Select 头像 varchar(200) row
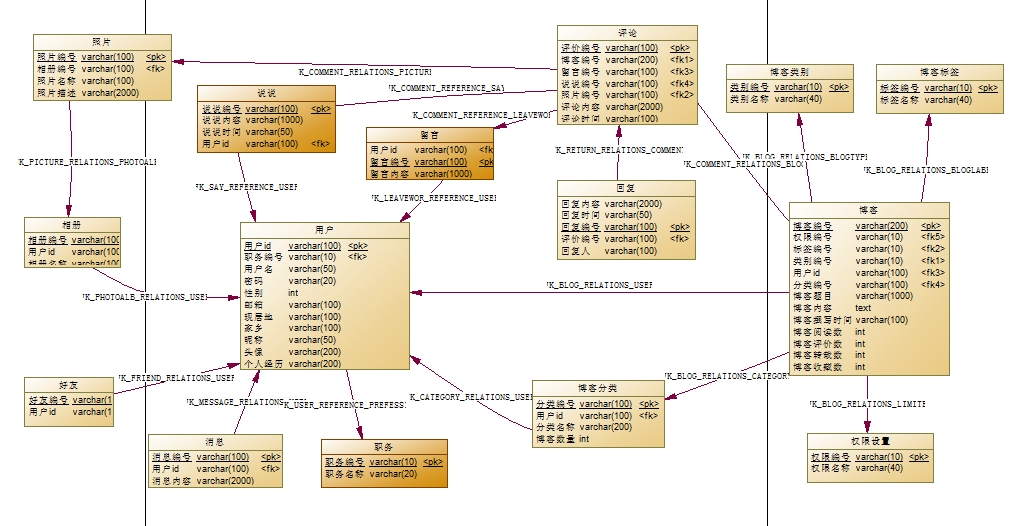 (293, 352)
